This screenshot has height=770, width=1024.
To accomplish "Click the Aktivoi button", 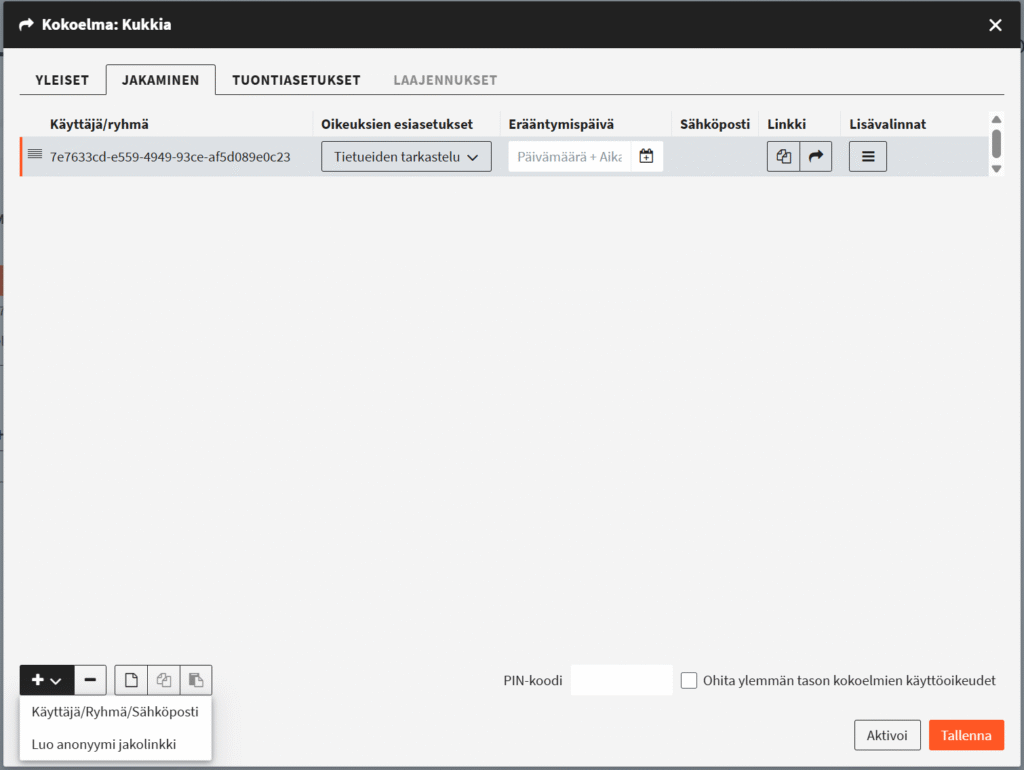I will coord(887,735).
